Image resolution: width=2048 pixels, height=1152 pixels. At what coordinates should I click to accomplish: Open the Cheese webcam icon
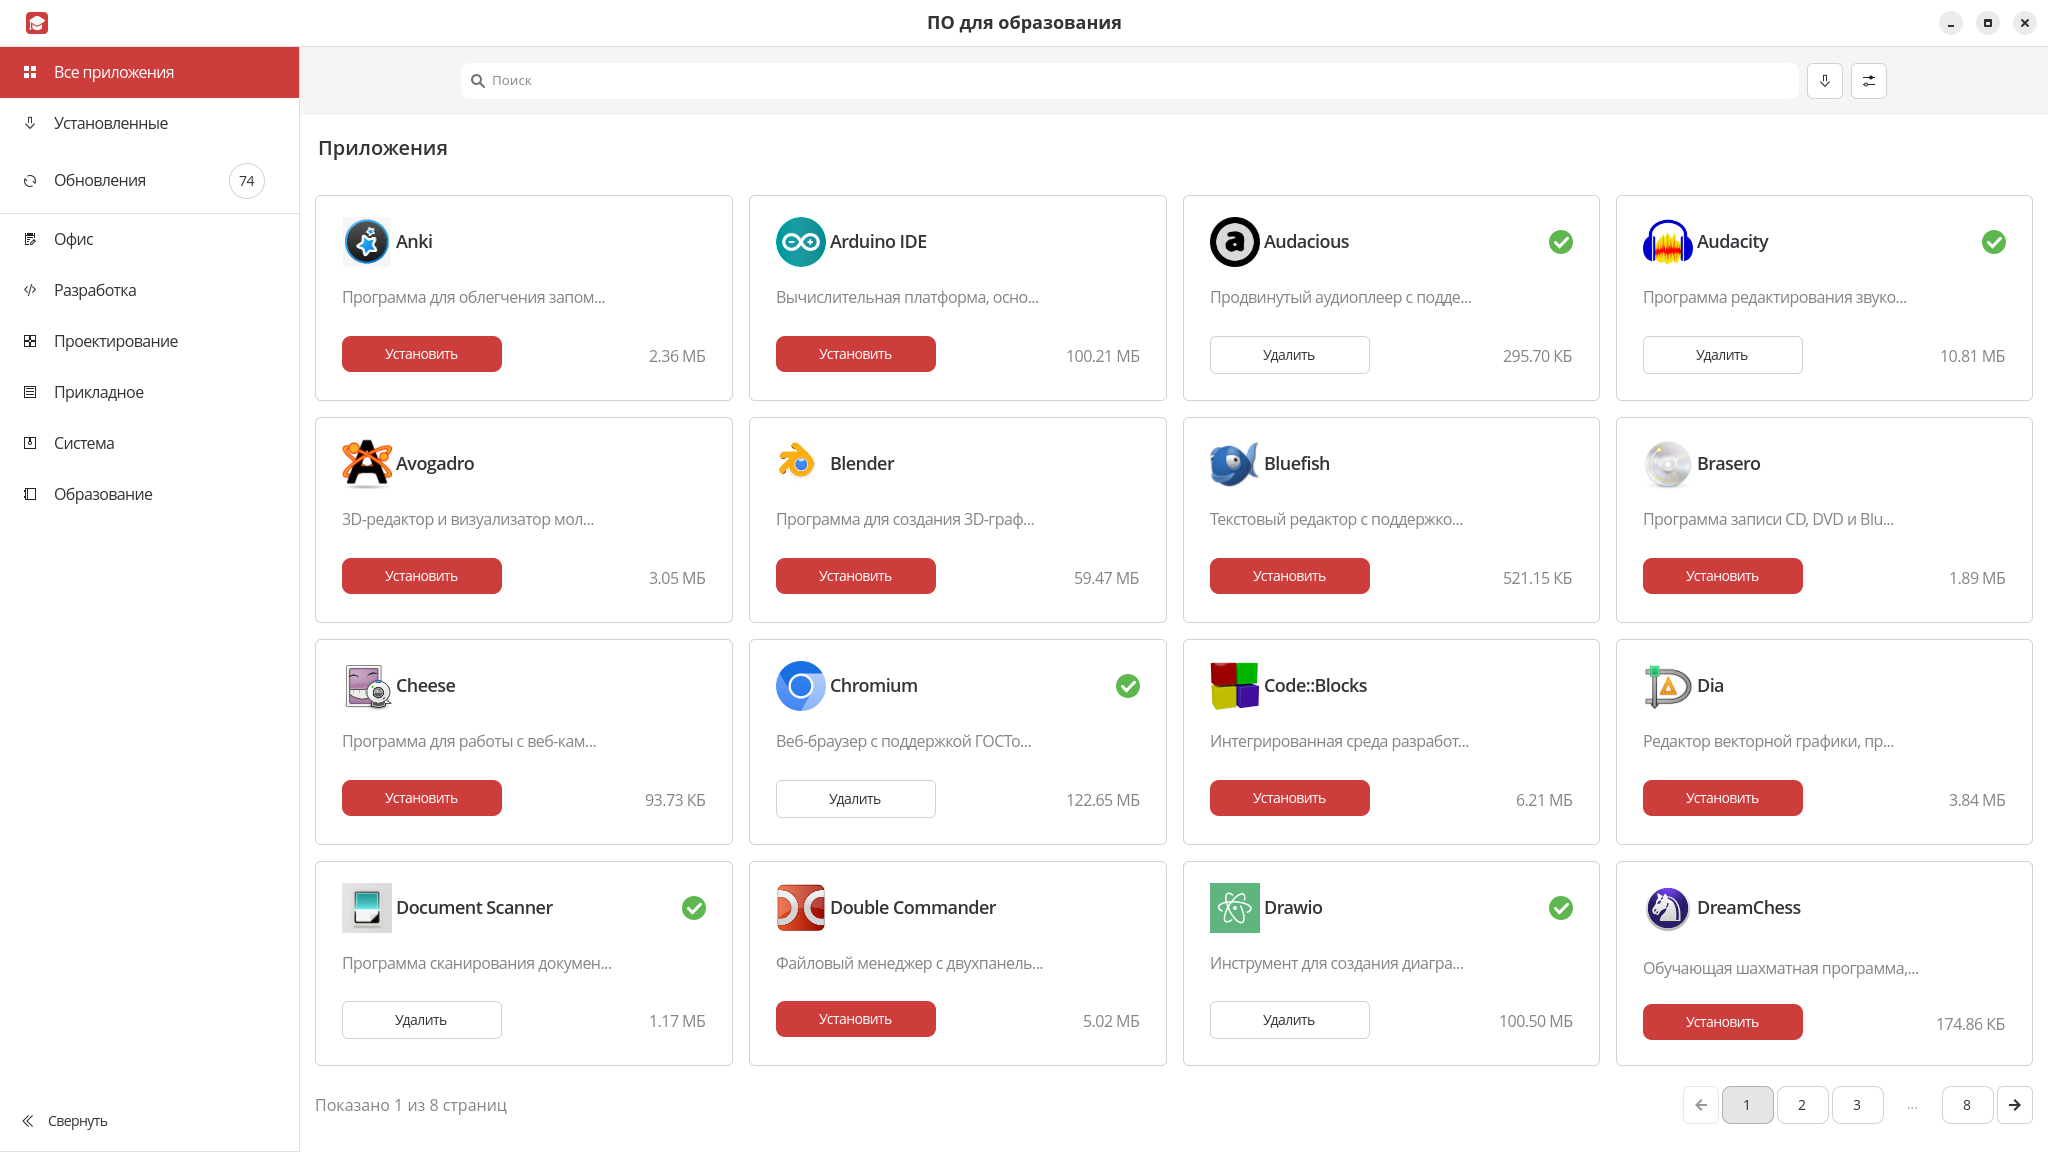pyautogui.click(x=367, y=686)
